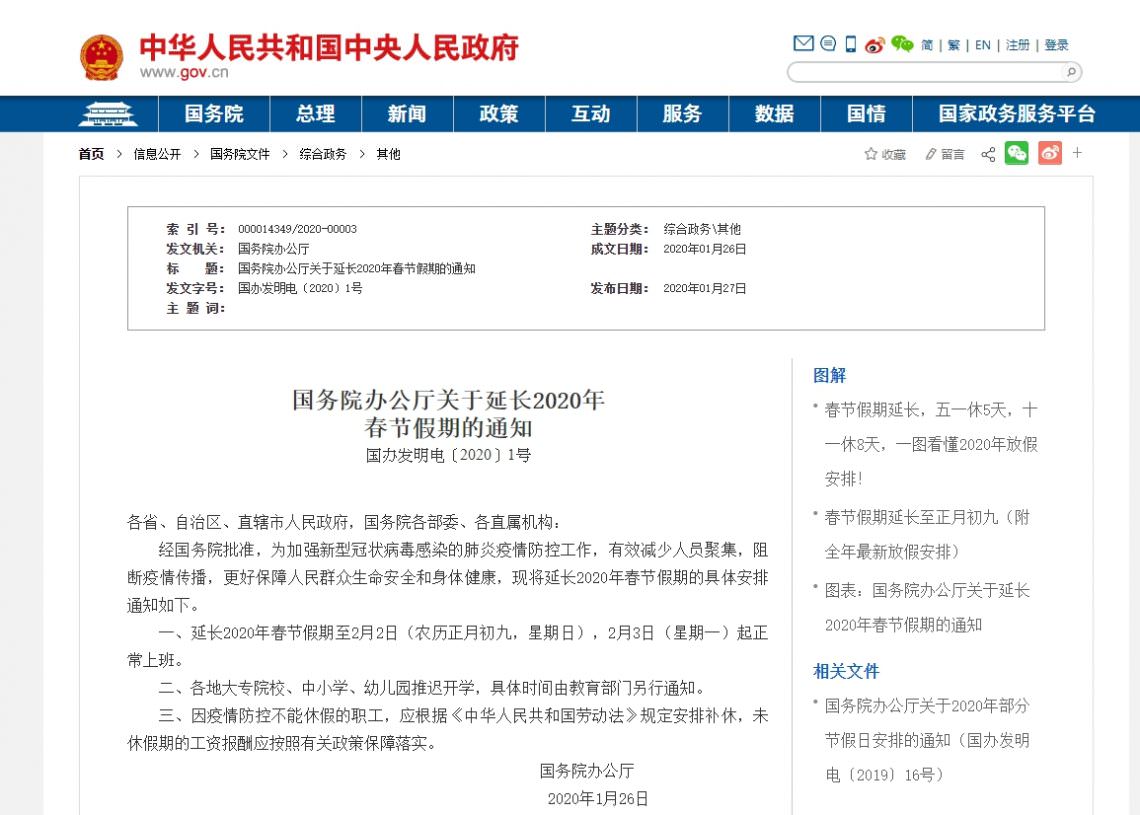Click the palace building icon in navigation bar
The image size is (1140, 815).
[x=108, y=114]
